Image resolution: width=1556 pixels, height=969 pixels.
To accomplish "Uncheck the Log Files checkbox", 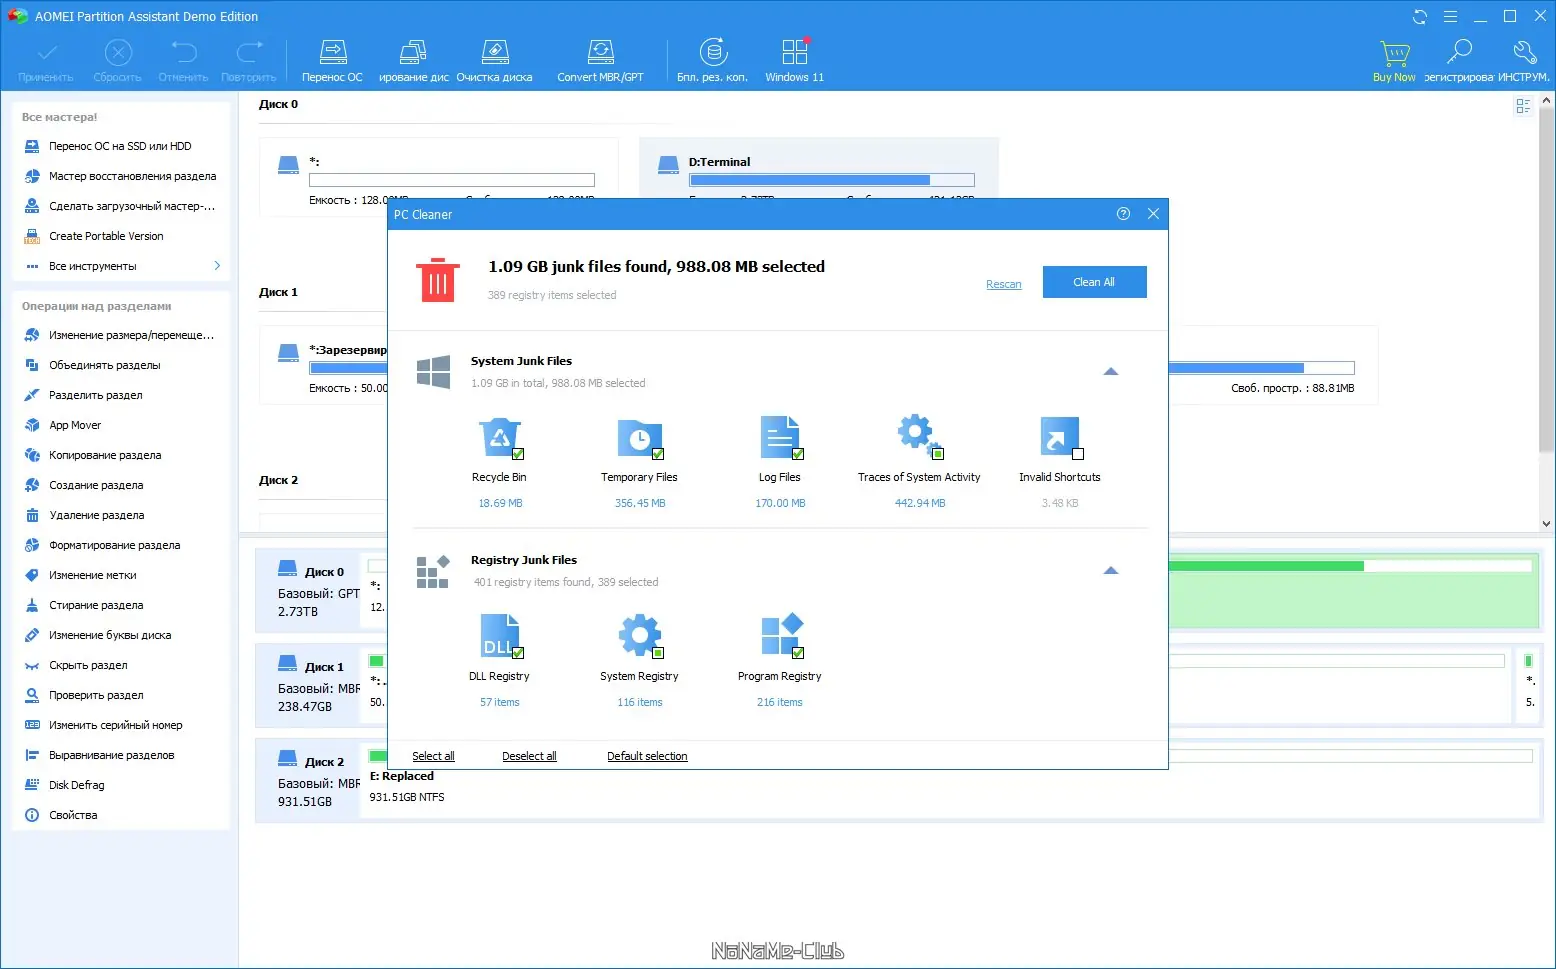I will click(x=798, y=454).
